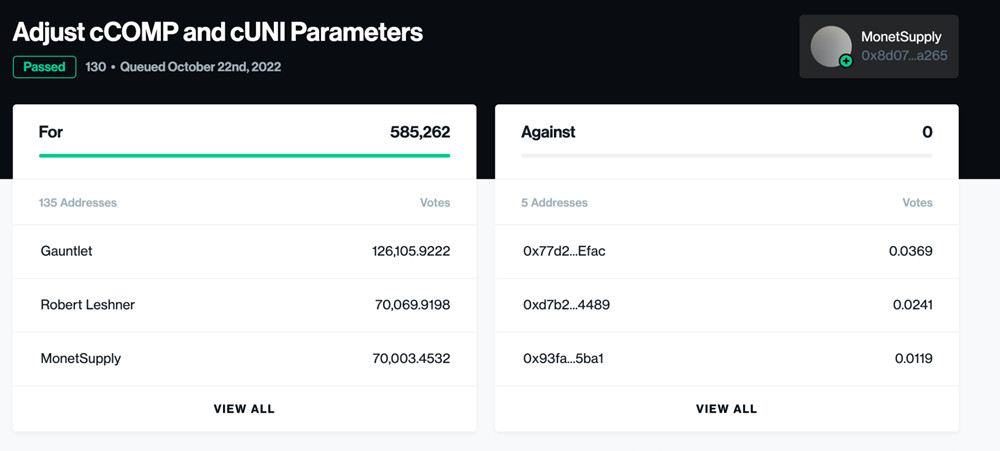This screenshot has width=1000, height=451.
Task: Open Gauntlet voter entry
Action: (66, 251)
